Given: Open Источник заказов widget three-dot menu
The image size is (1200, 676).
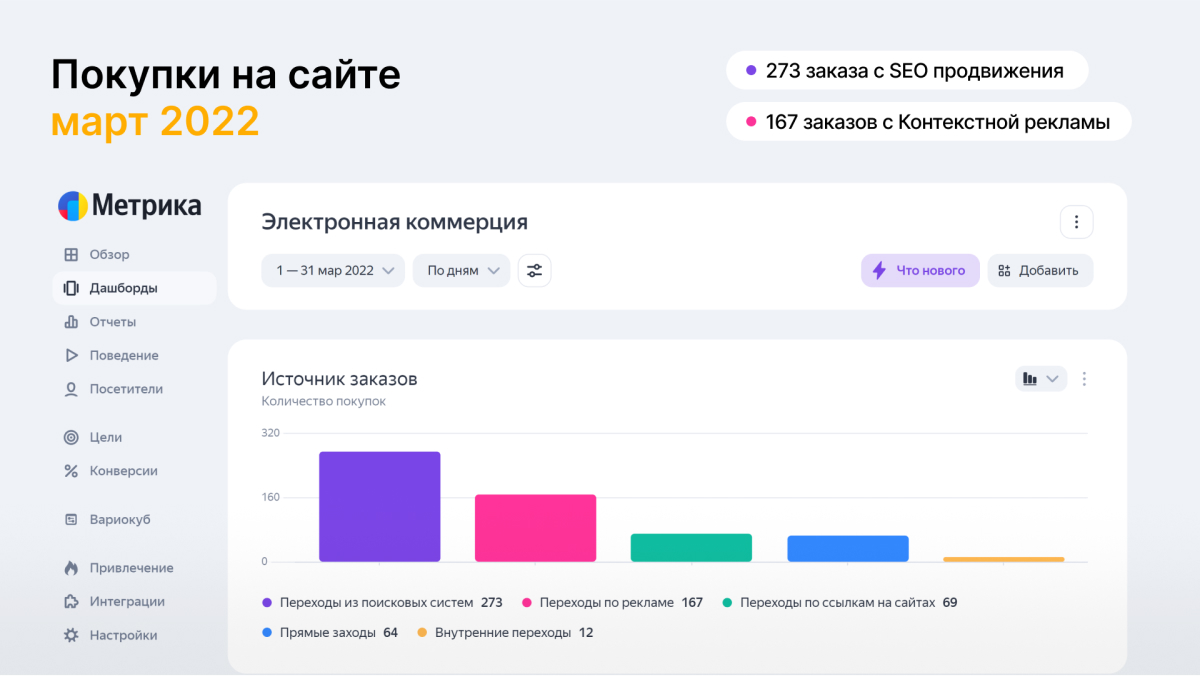Looking at the screenshot, I should (1085, 379).
